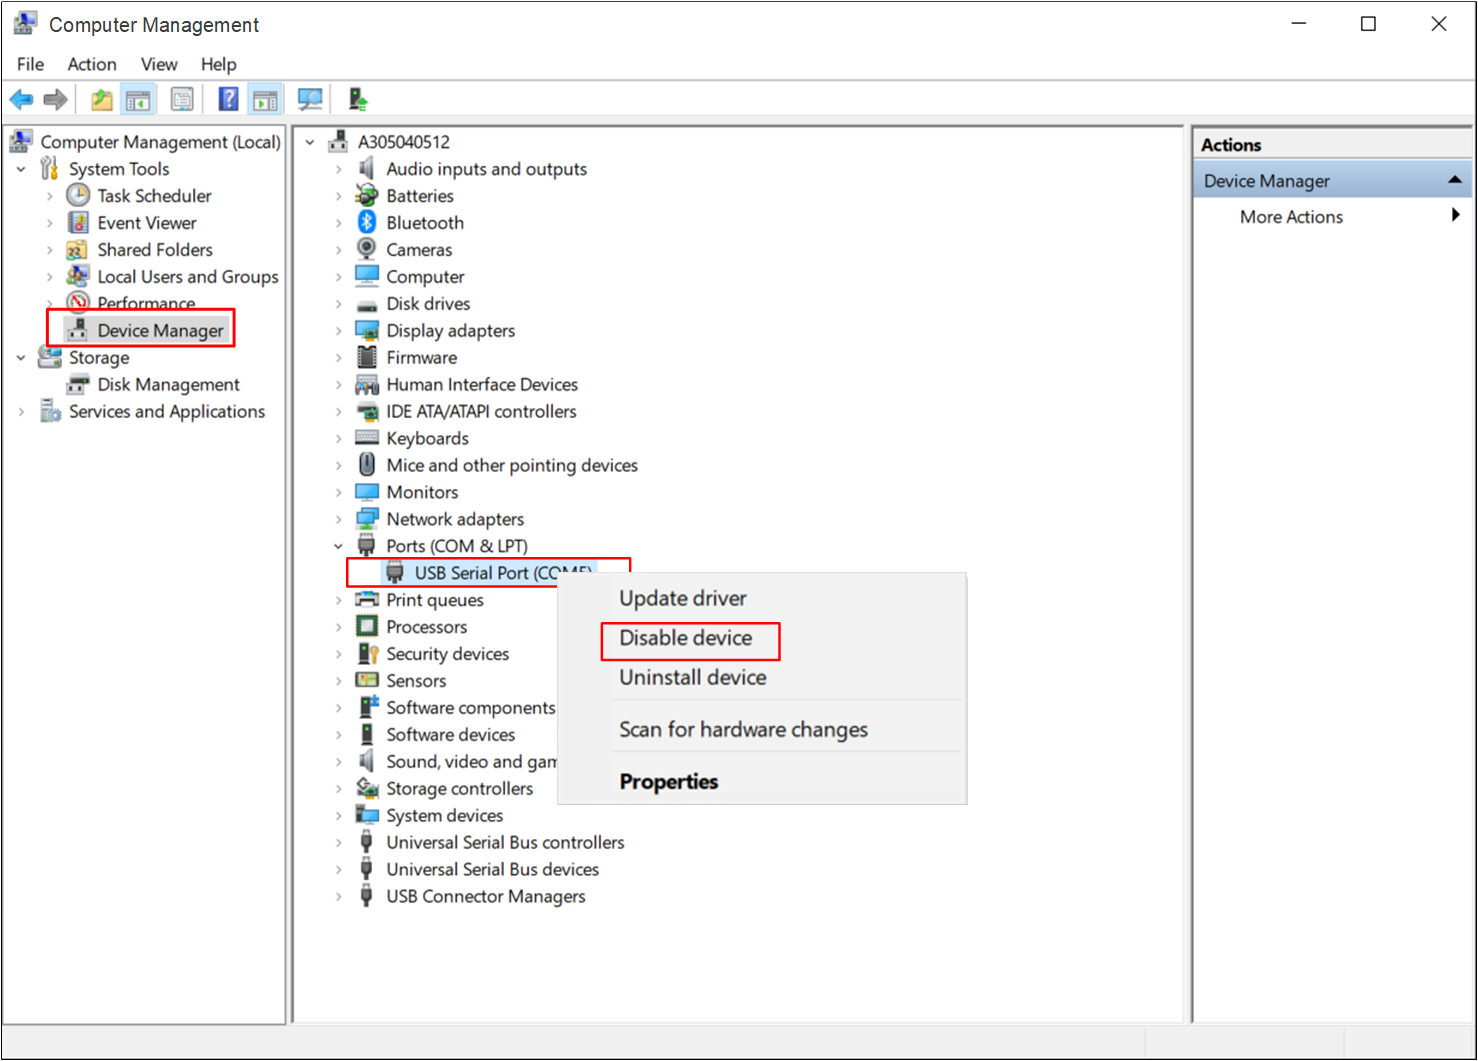
Task: Click the blue Back arrow toolbar icon
Action: (x=21, y=99)
